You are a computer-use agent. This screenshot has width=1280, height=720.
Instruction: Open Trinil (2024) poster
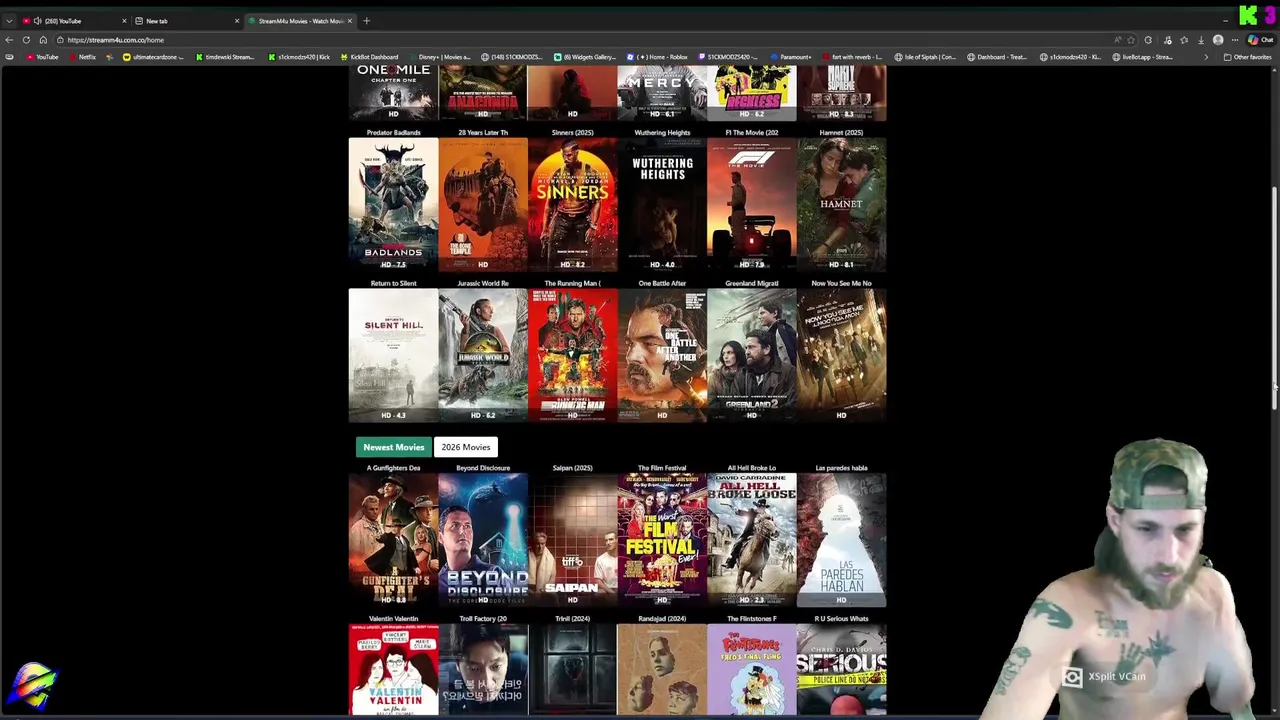(573, 670)
